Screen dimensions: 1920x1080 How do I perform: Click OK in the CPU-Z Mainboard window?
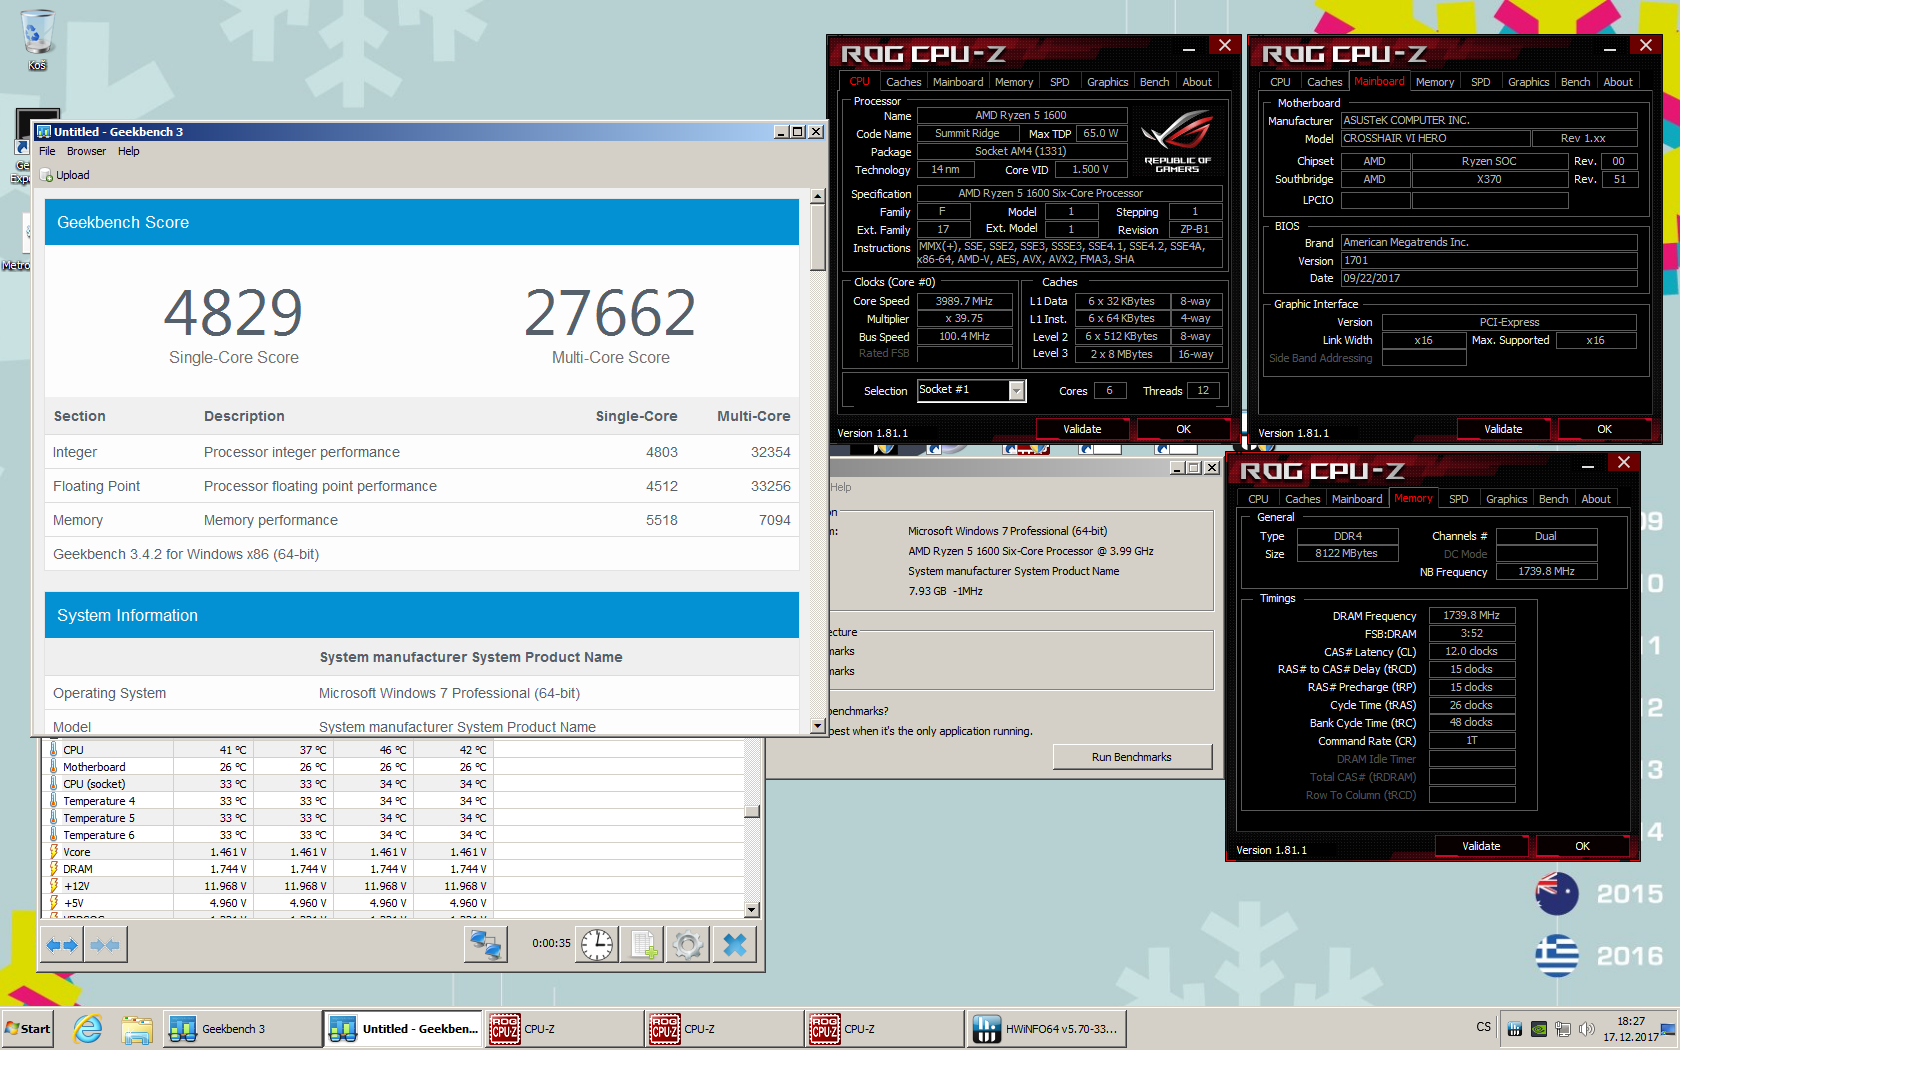coord(1604,429)
